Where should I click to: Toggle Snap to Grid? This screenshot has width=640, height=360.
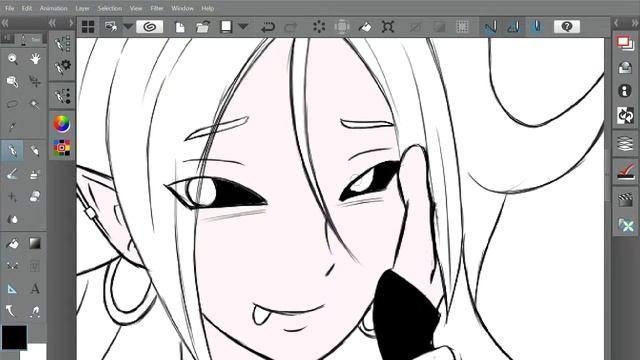[x=536, y=27]
